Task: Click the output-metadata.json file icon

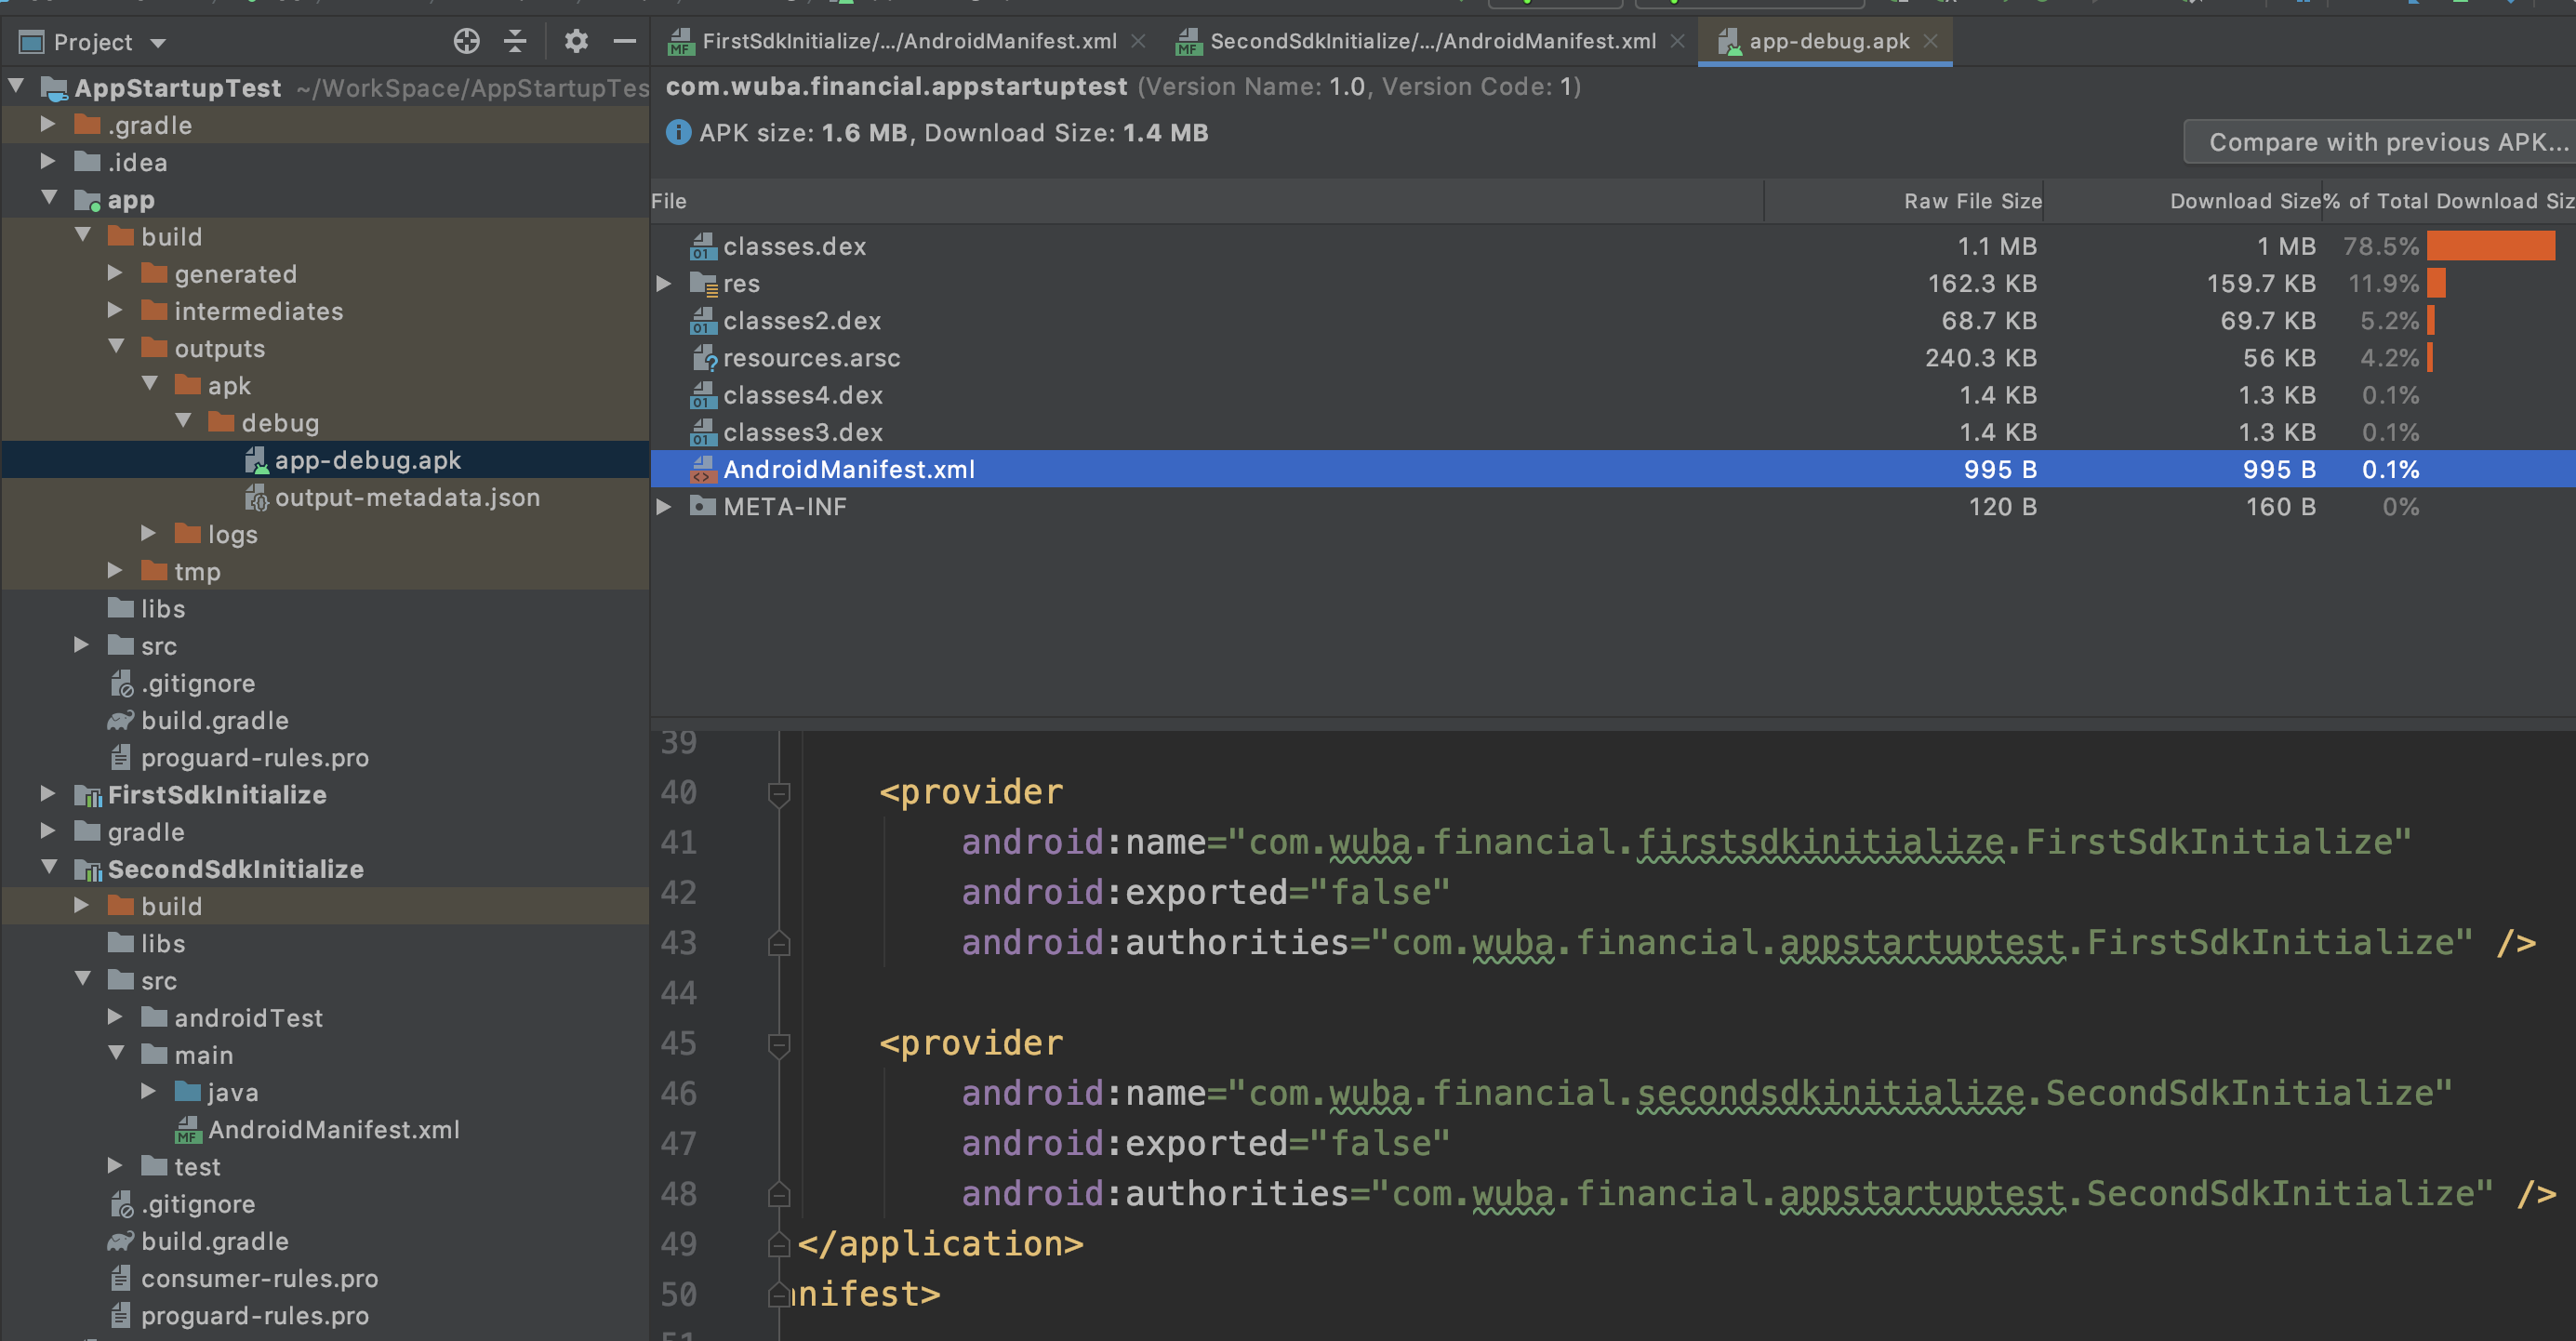Action: pyautogui.click(x=256, y=497)
